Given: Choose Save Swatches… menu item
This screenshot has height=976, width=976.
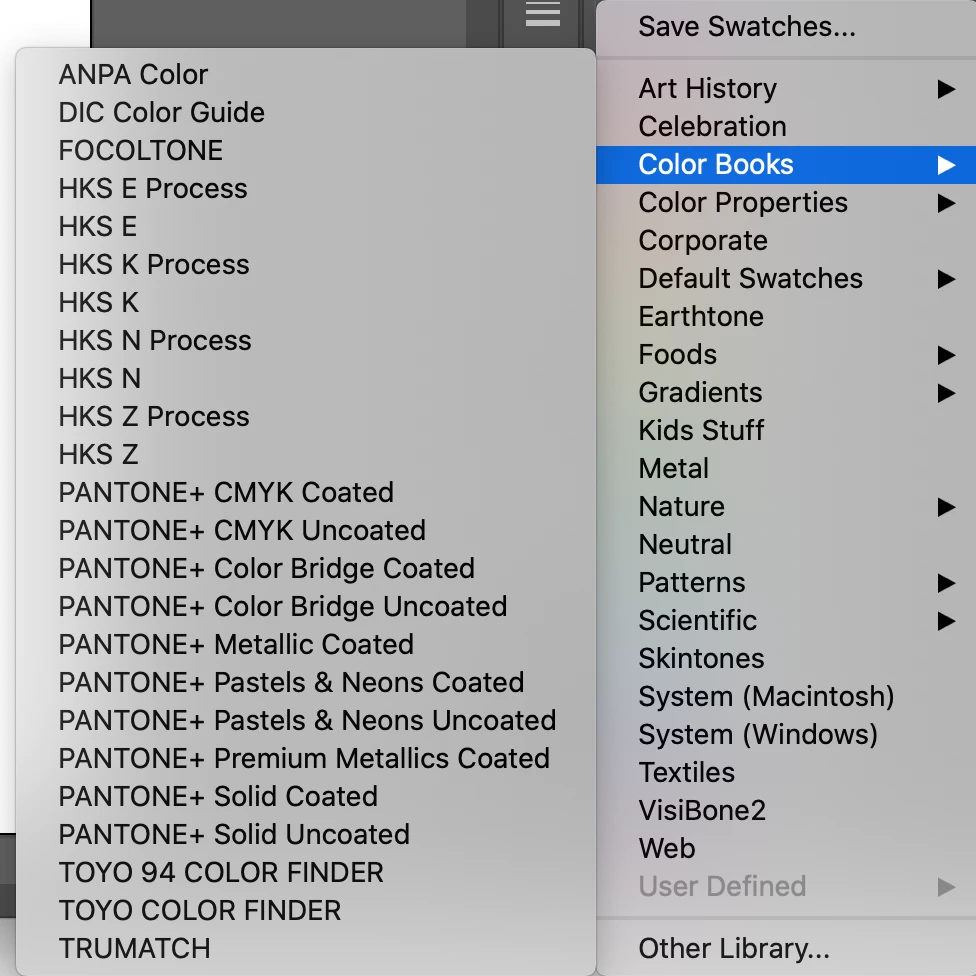Looking at the screenshot, I should [786, 27].
